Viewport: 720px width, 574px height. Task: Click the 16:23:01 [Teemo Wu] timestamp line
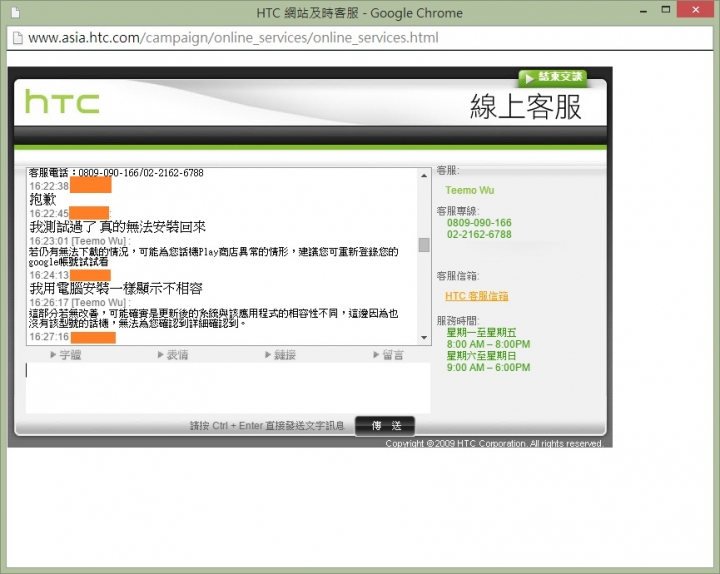click(x=80, y=241)
